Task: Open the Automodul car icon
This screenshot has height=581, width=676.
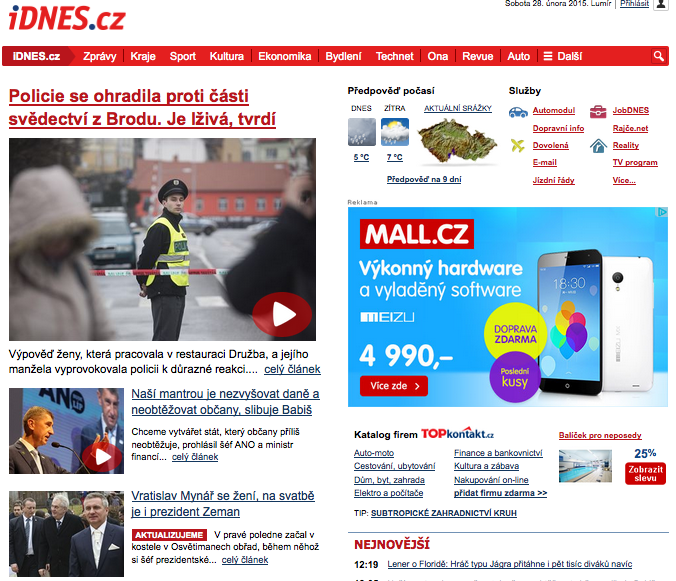Action: tap(518, 112)
